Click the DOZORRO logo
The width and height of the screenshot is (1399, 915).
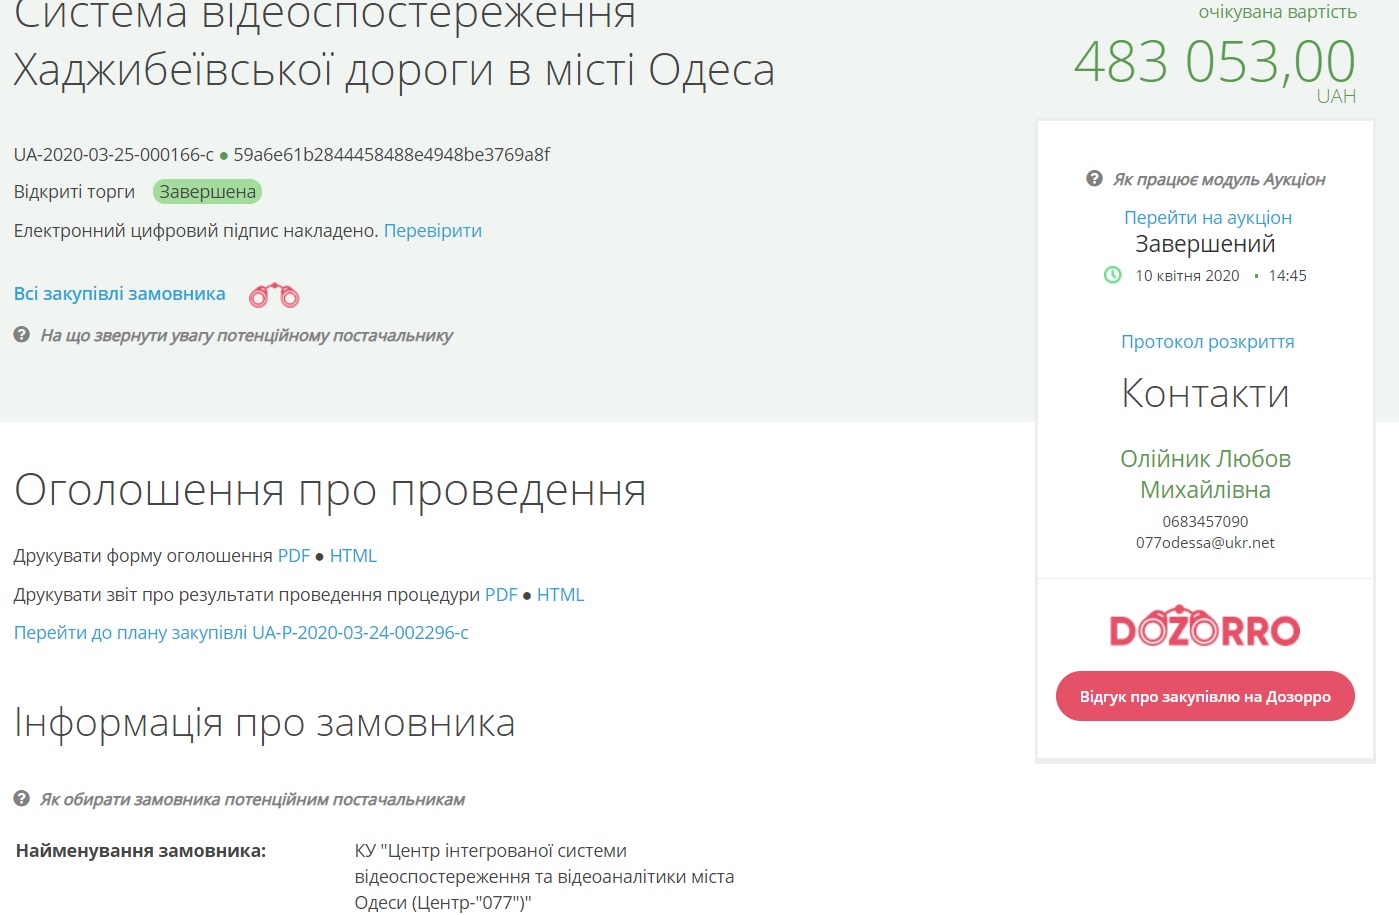coord(1205,627)
